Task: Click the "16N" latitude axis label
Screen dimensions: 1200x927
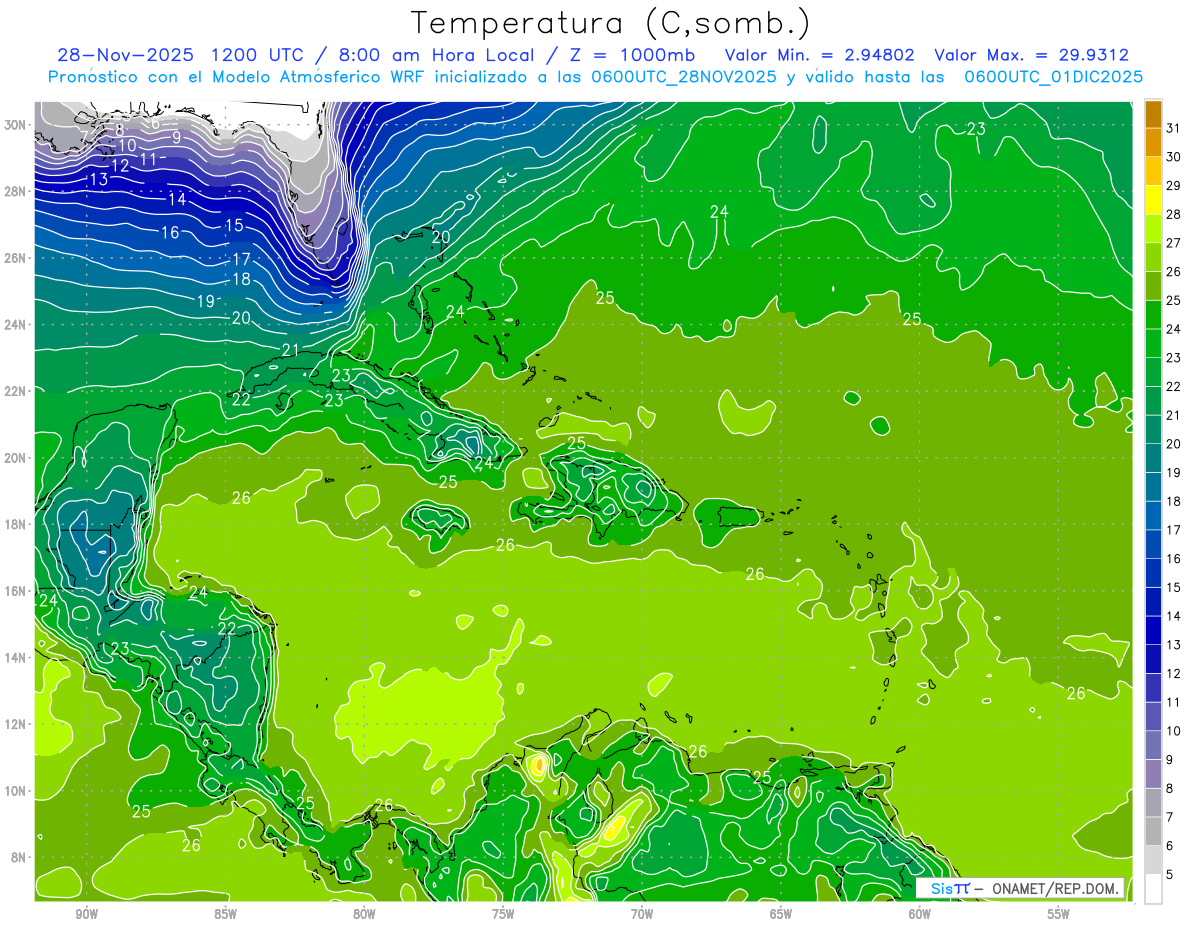Action: (16, 591)
